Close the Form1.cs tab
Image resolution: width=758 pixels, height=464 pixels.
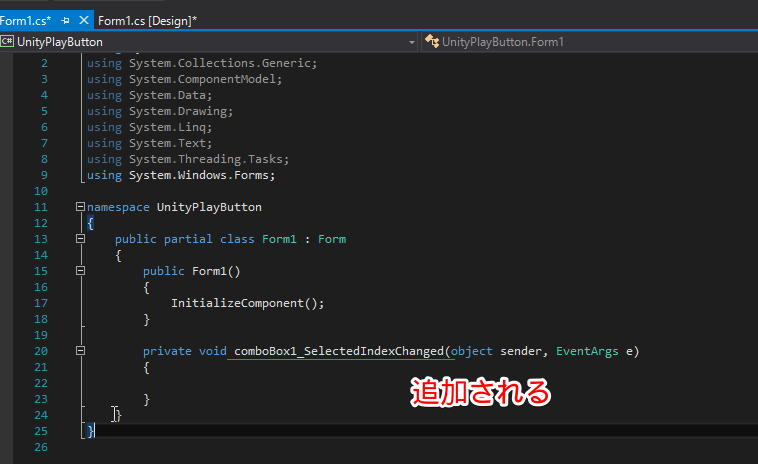84,20
